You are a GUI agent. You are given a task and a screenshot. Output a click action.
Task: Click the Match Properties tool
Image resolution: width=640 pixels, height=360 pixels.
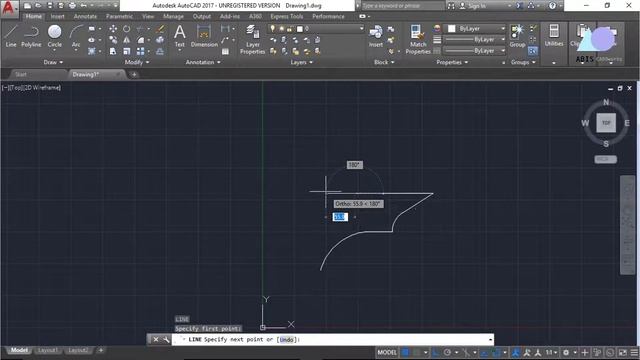point(418,39)
